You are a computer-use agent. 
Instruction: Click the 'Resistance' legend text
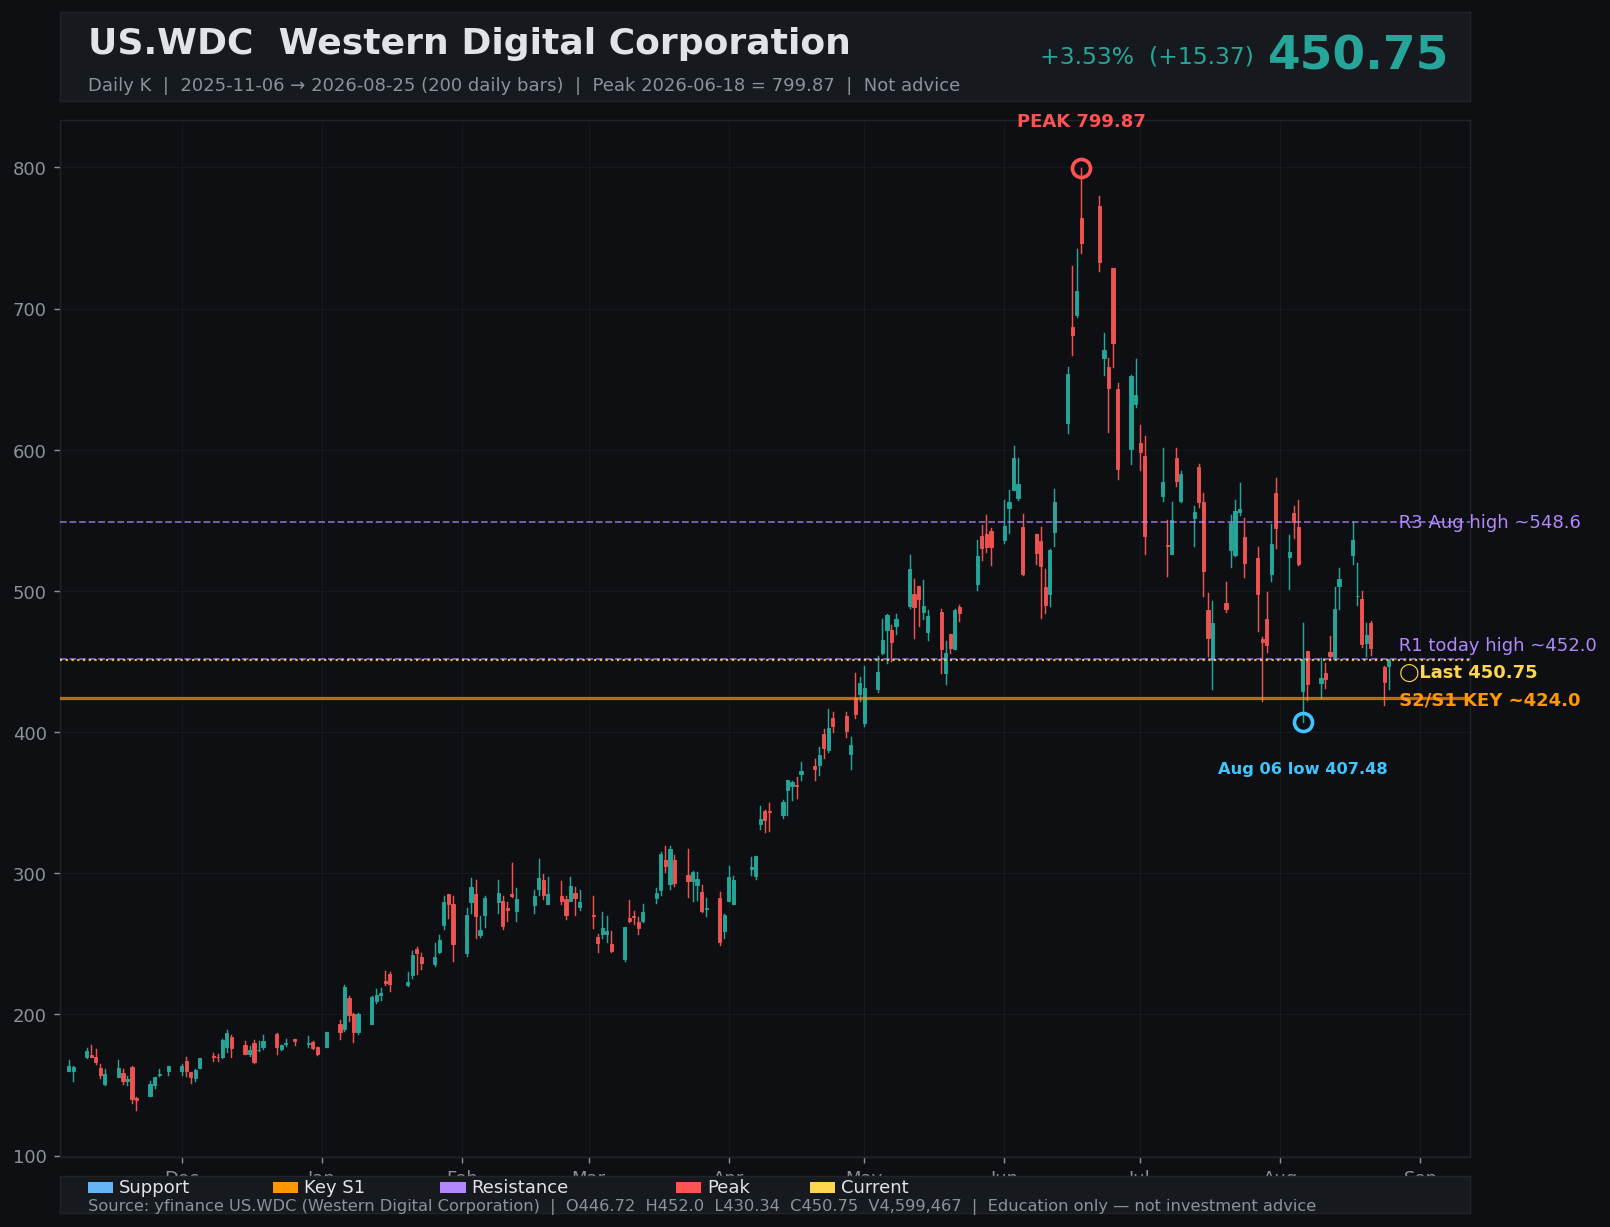(520, 1187)
